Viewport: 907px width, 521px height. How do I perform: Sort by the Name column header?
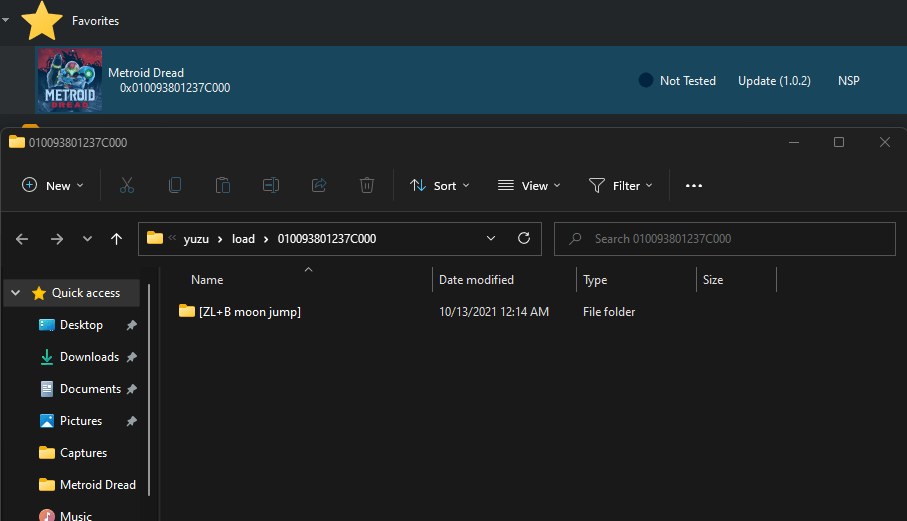coord(207,280)
